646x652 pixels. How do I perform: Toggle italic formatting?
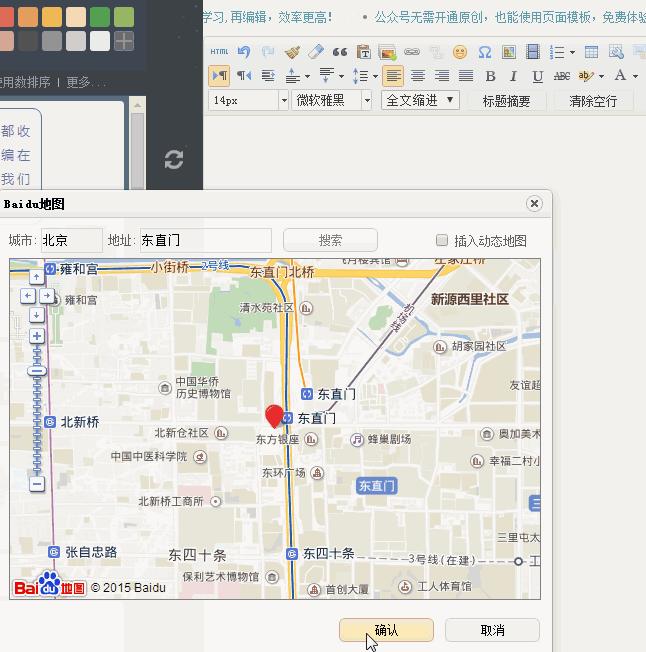point(513,76)
